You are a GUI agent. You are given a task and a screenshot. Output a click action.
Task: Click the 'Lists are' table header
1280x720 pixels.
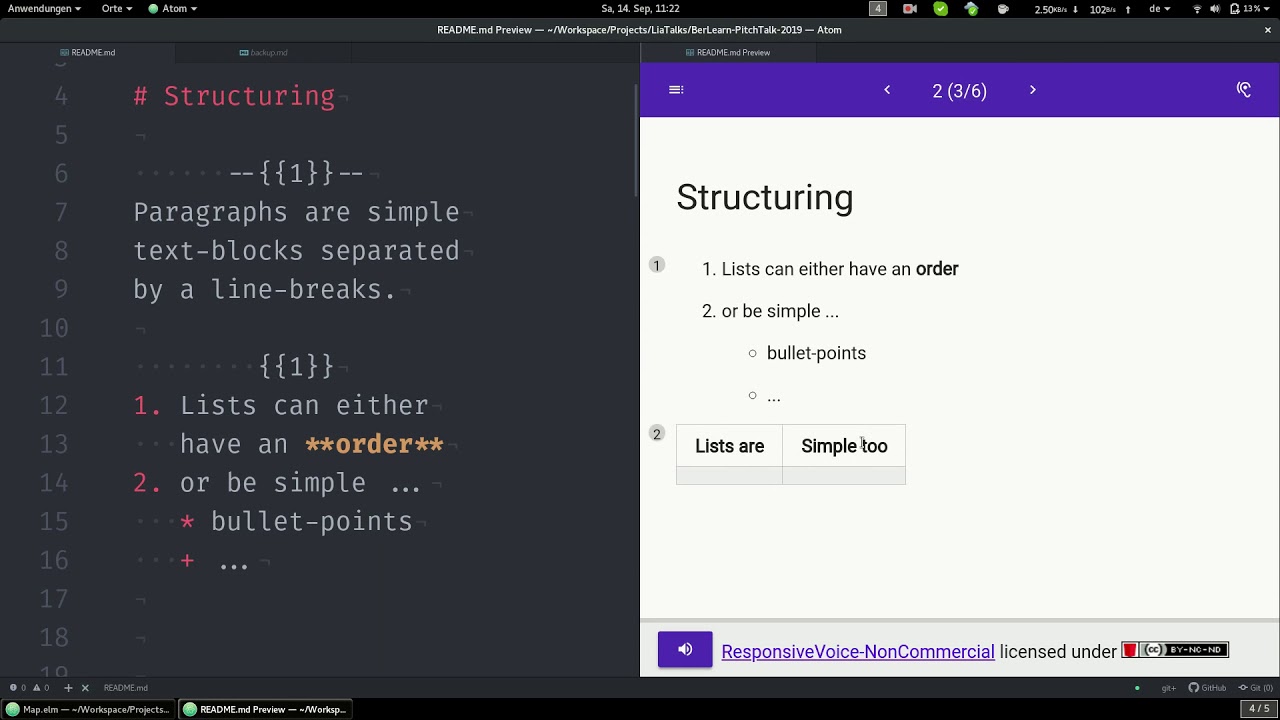click(x=729, y=446)
